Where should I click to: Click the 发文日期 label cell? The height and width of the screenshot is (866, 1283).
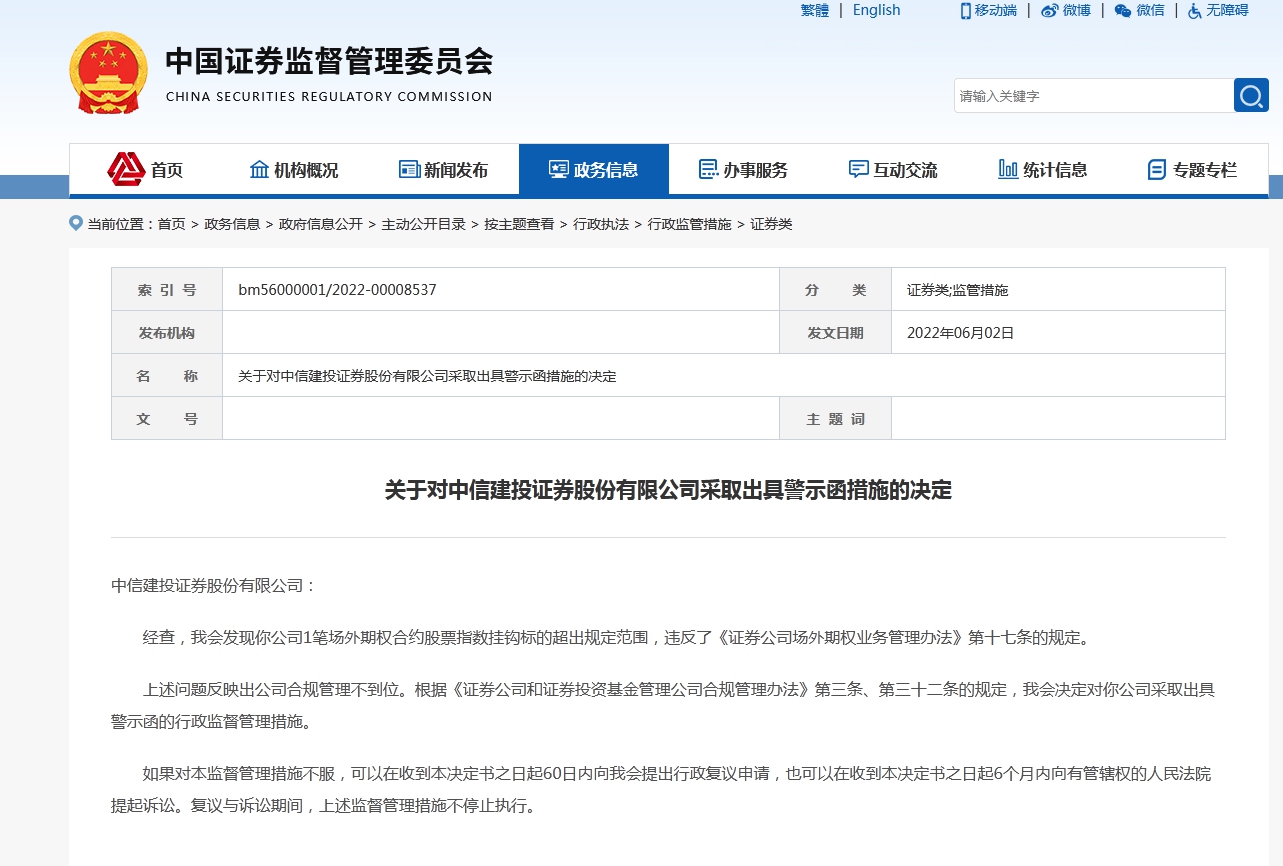[835, 333]
